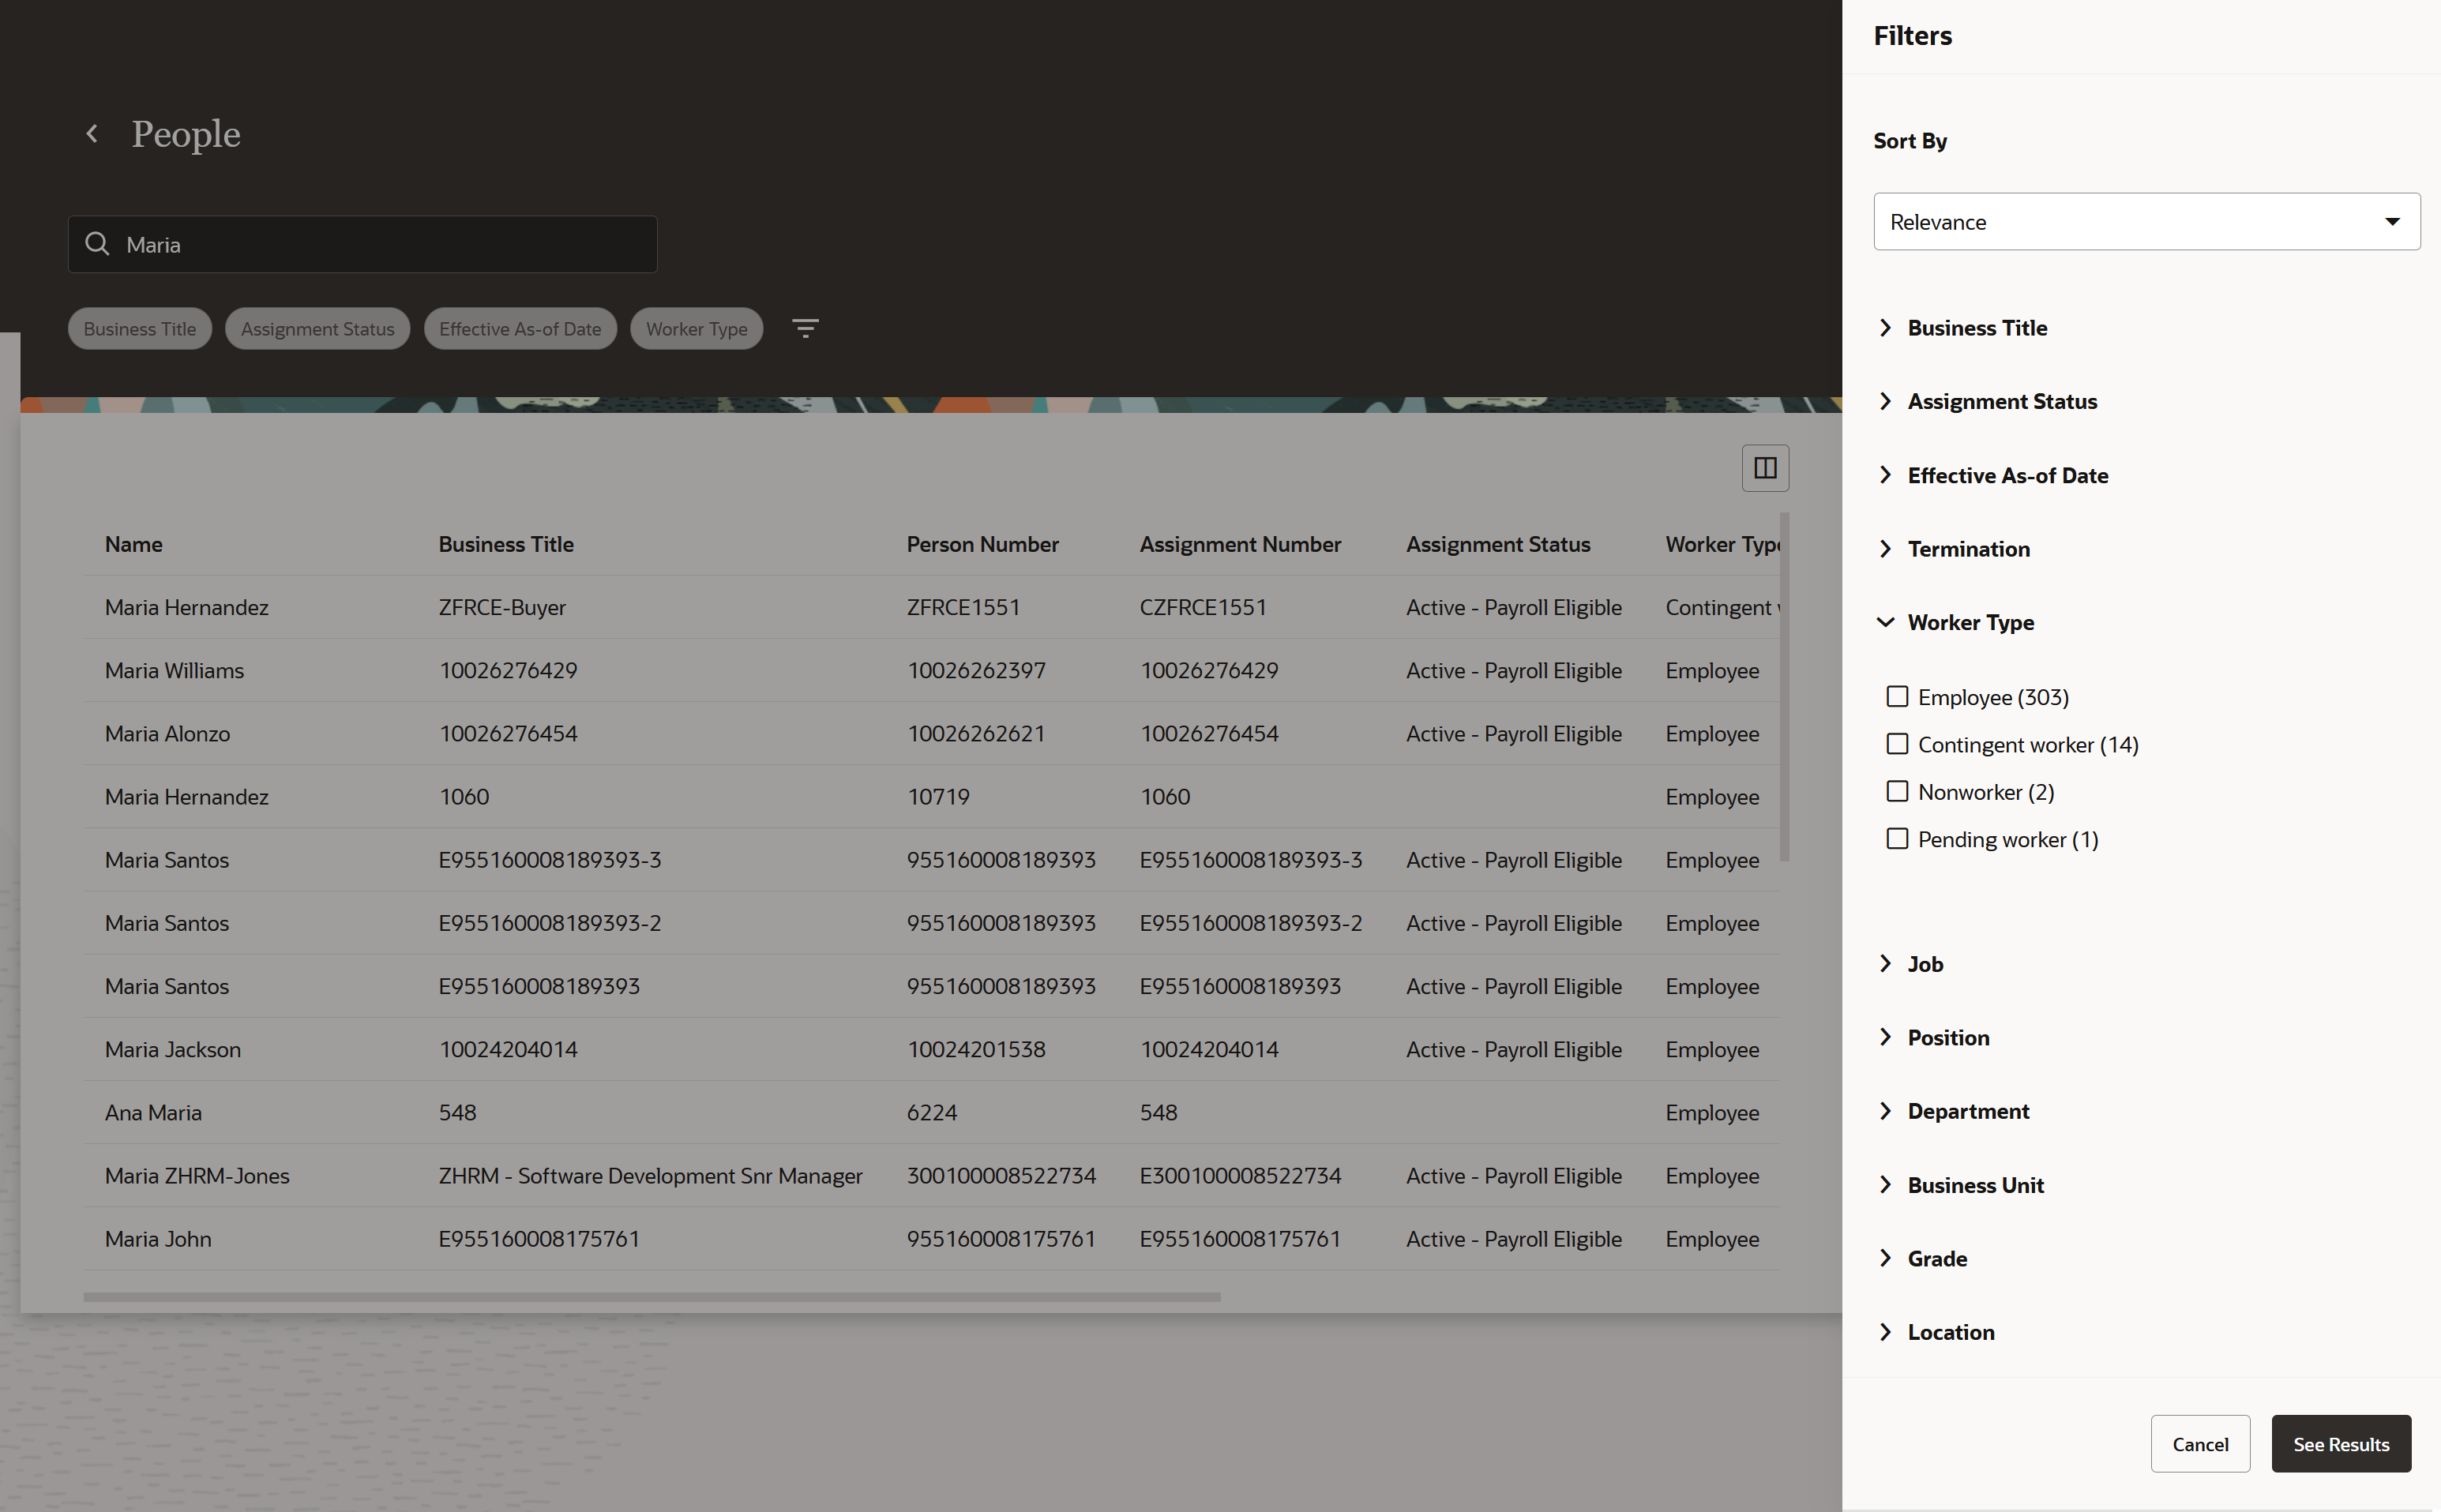
Task: Expand the Department filter section
Action: pyautogui.click(x=1967, y=1111)
